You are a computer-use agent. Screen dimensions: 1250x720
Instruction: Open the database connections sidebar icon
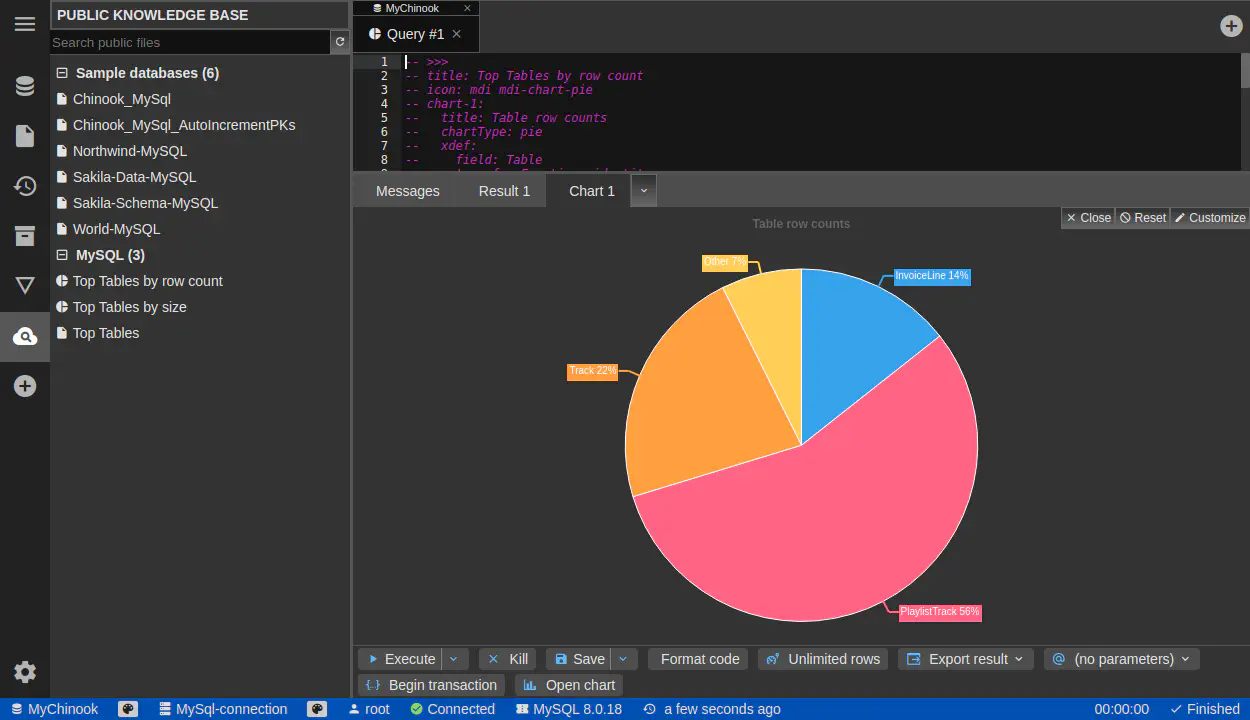(25, 86)
